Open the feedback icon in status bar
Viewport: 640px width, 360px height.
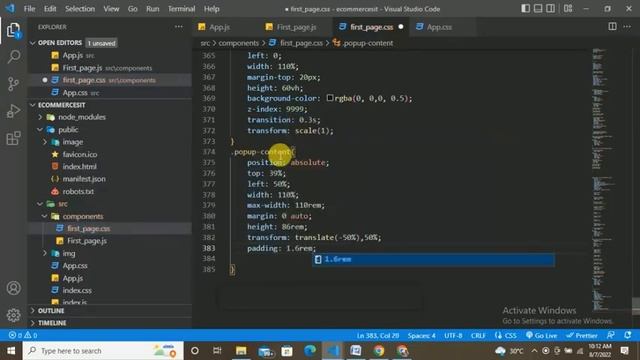coord(611,335)
